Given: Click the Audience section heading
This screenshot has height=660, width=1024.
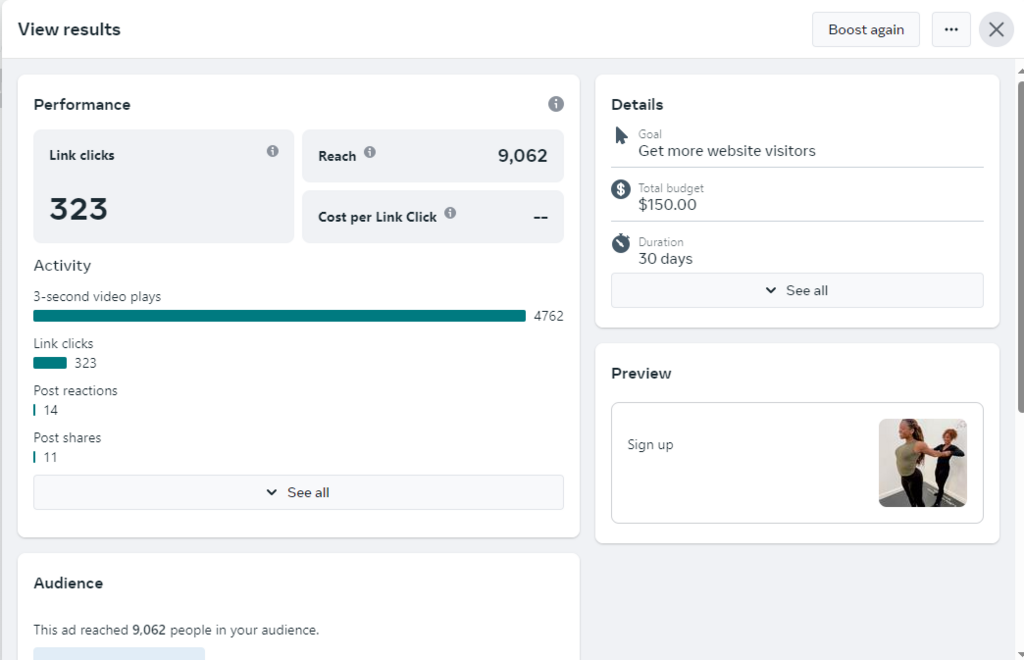Looking at the screenshot, I should [68, 583].
